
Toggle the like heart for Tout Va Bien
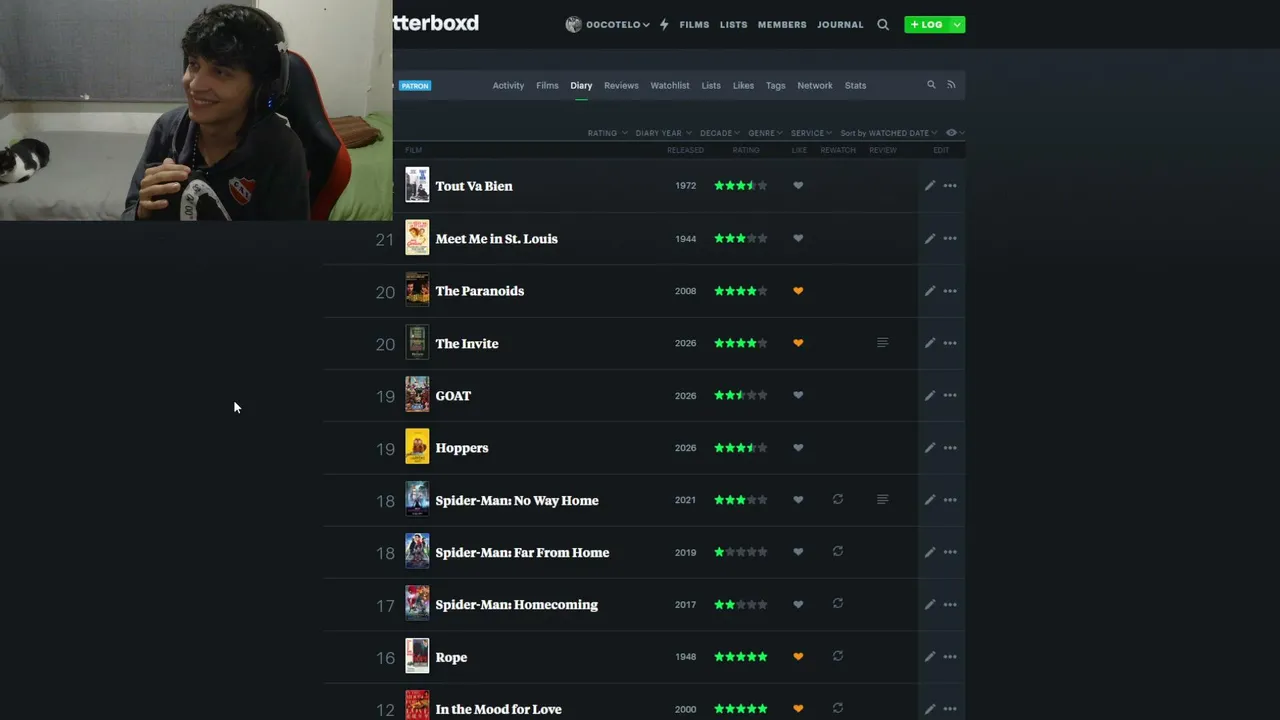click(798, 186)
